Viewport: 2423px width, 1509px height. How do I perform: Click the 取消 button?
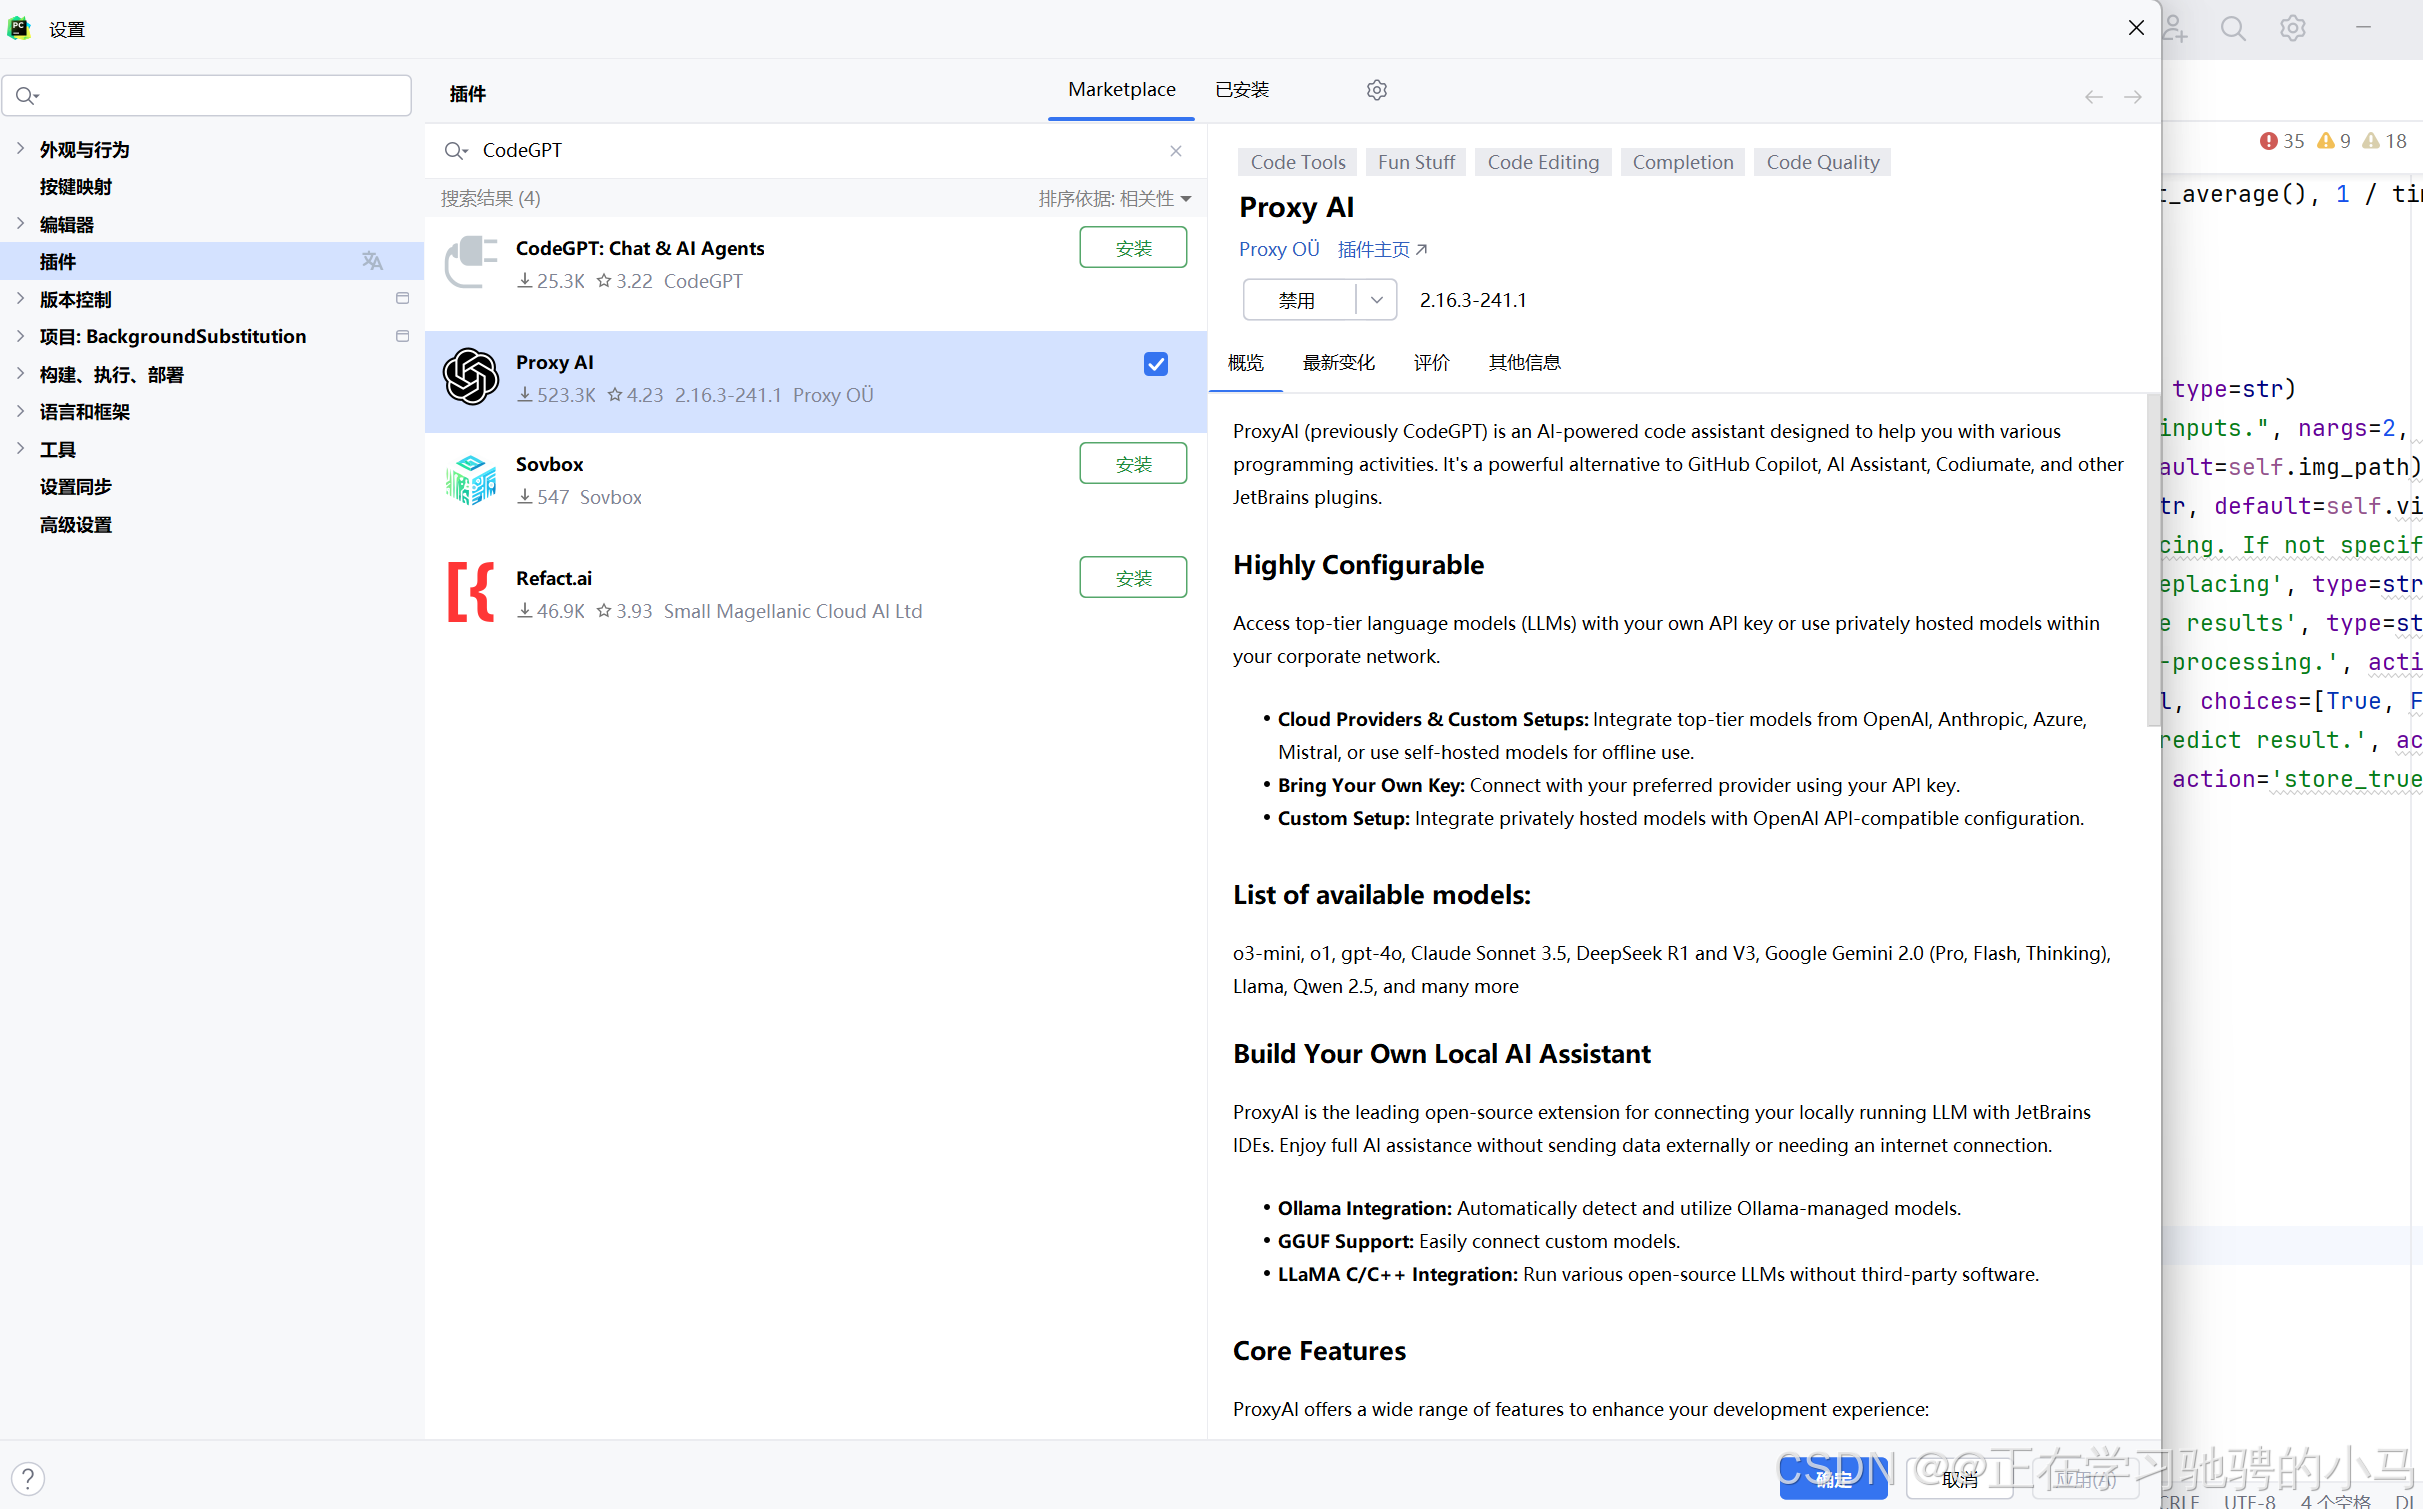(1959, 1479)
